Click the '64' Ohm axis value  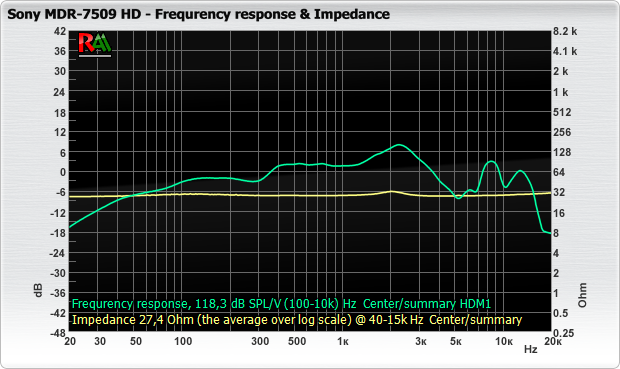tap(559, 172)
